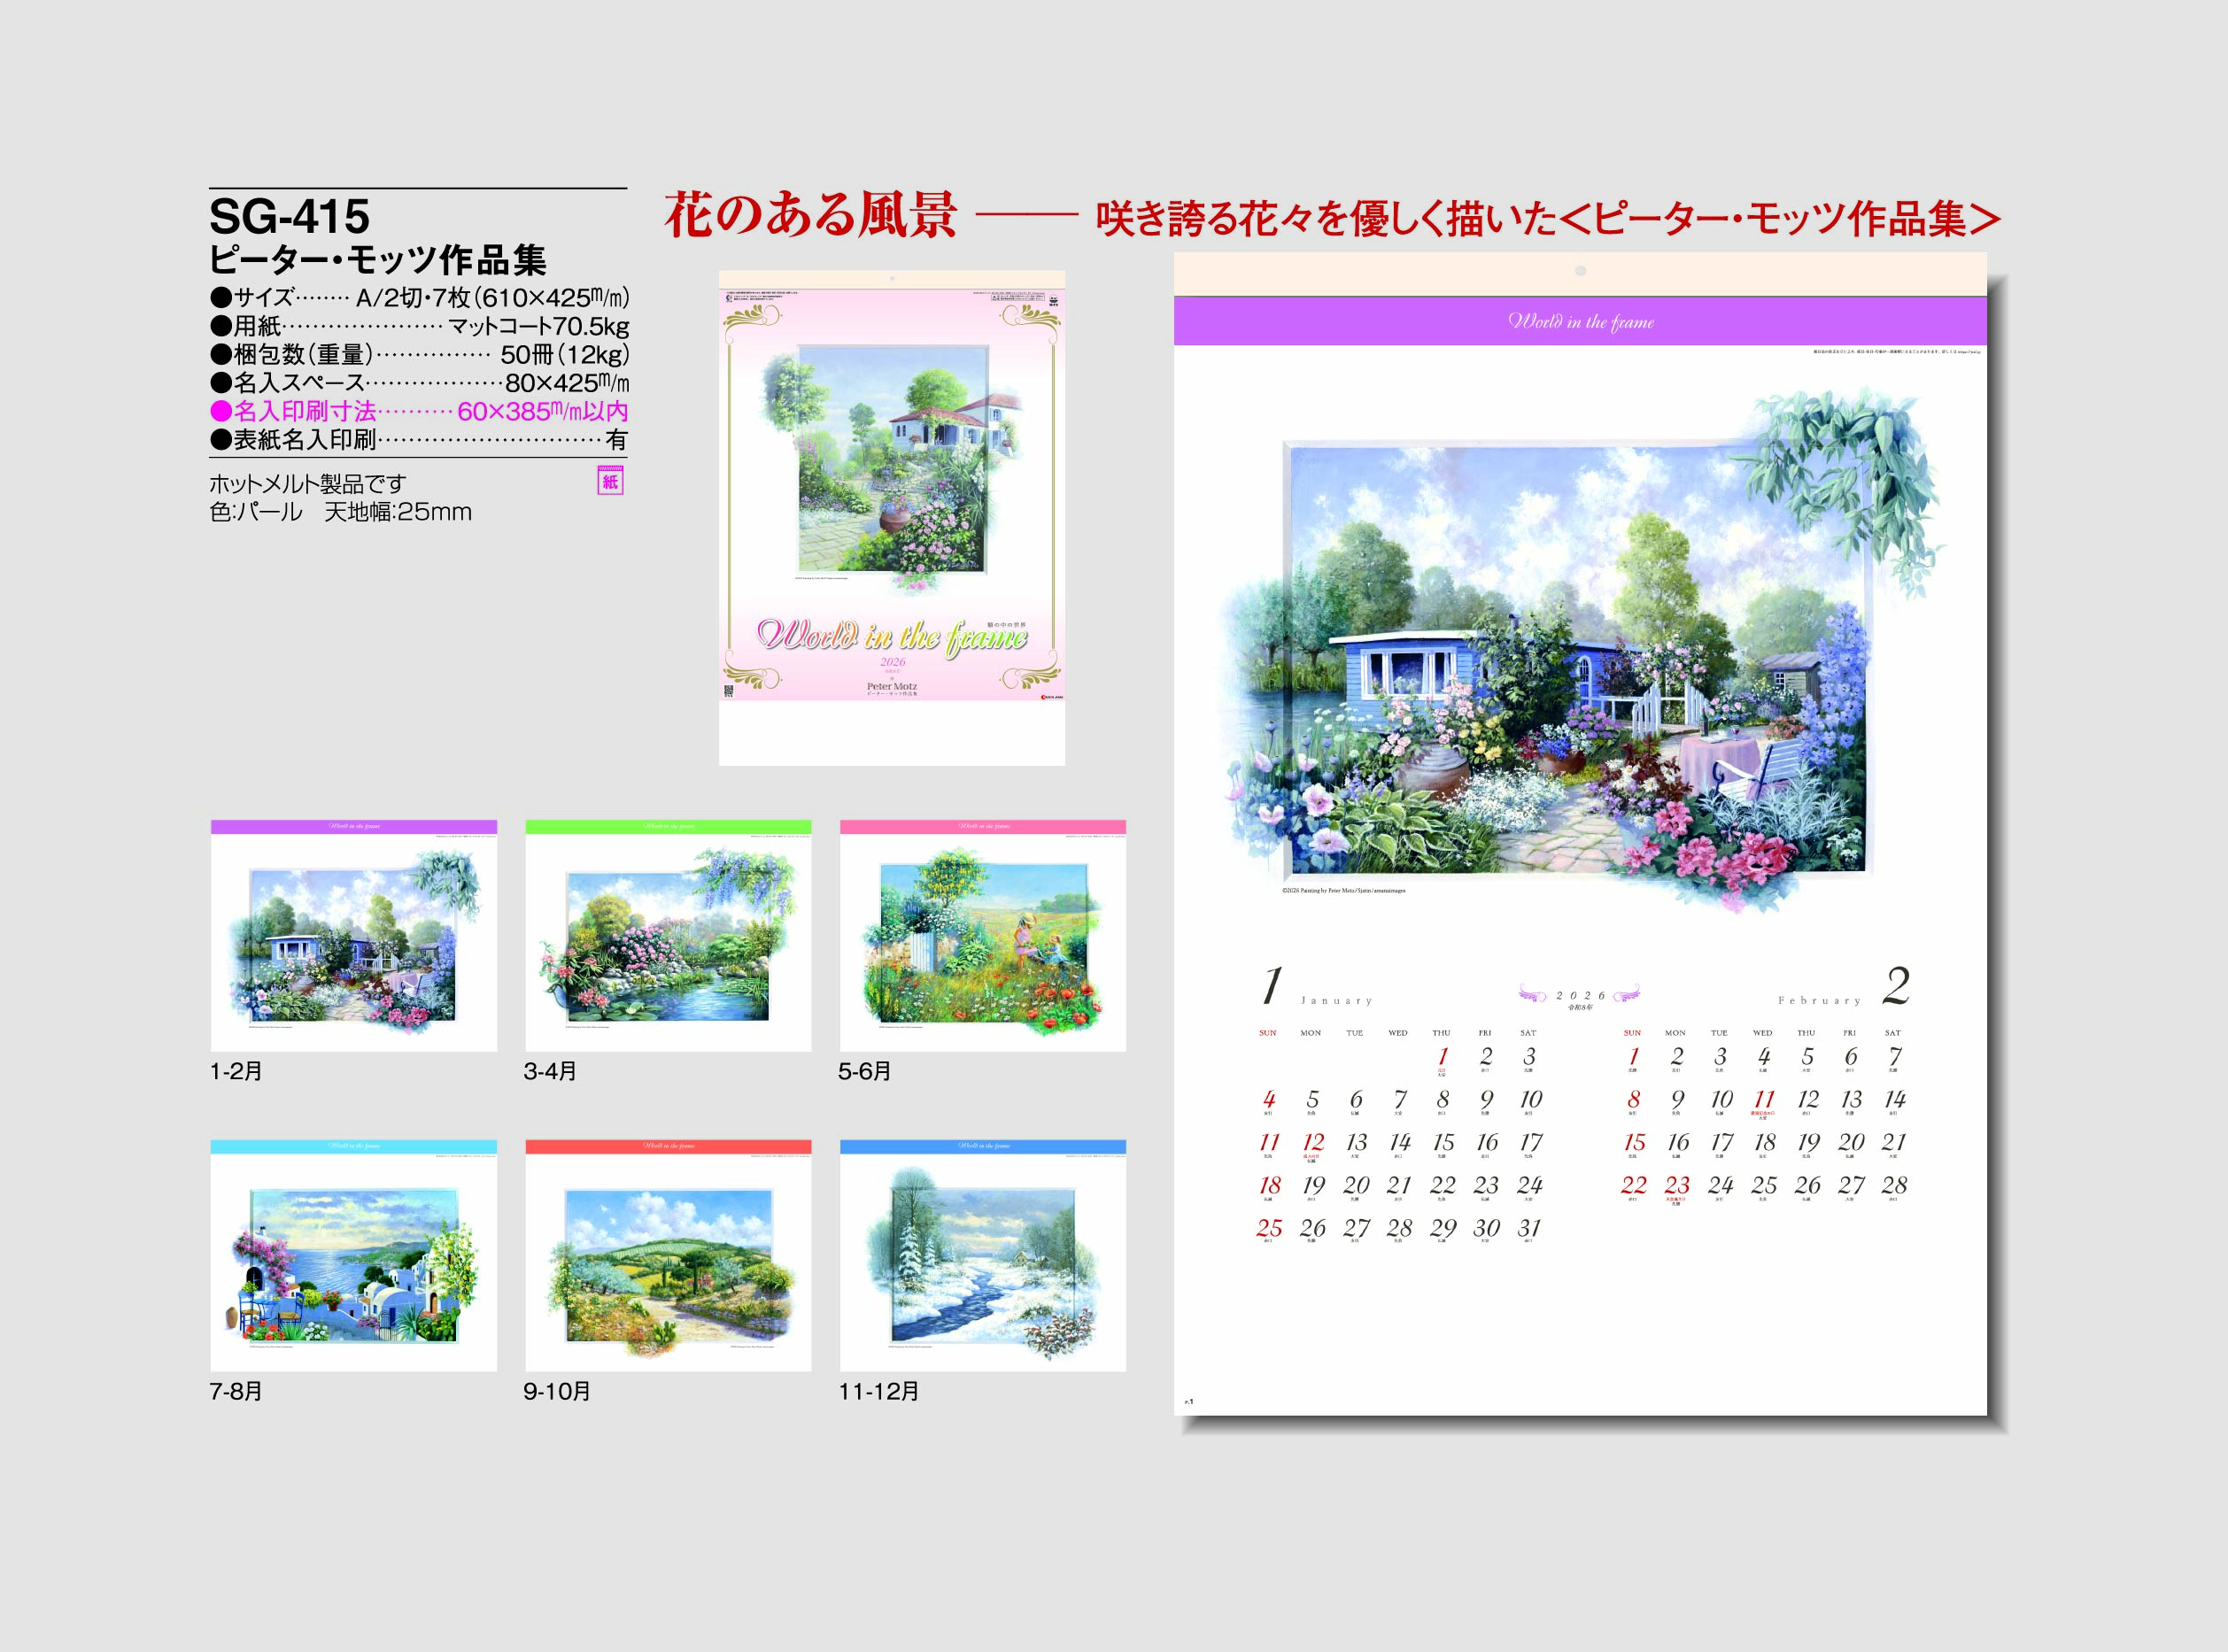Image resolution: width=2228 pixels, height=1652 pixels.
Task: Open the 11-12月 snowy stream thumbnail
Action: tap(983, 1256)
